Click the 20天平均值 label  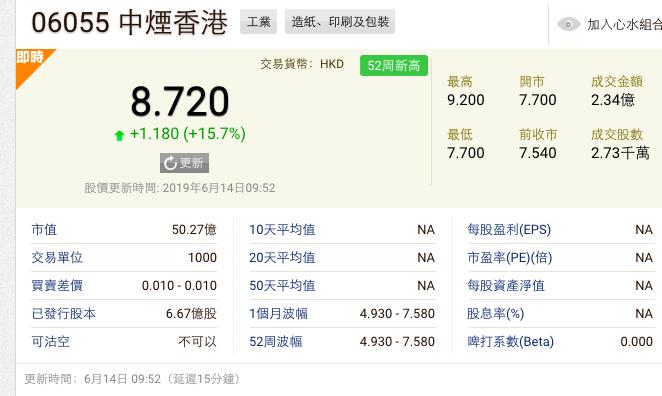point(282,258)
